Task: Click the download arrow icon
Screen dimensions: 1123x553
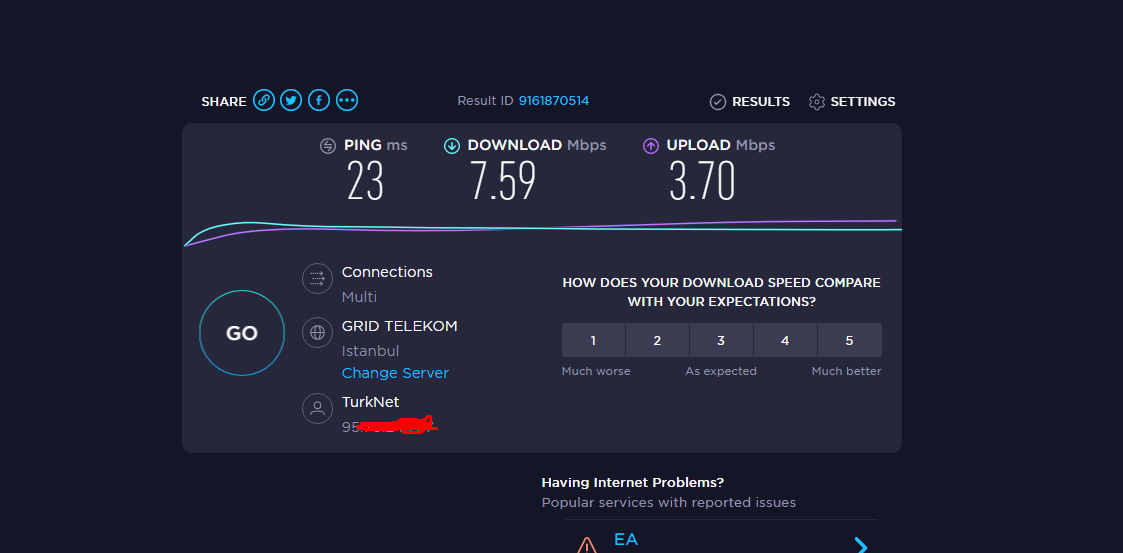Action: click(452, 146)
